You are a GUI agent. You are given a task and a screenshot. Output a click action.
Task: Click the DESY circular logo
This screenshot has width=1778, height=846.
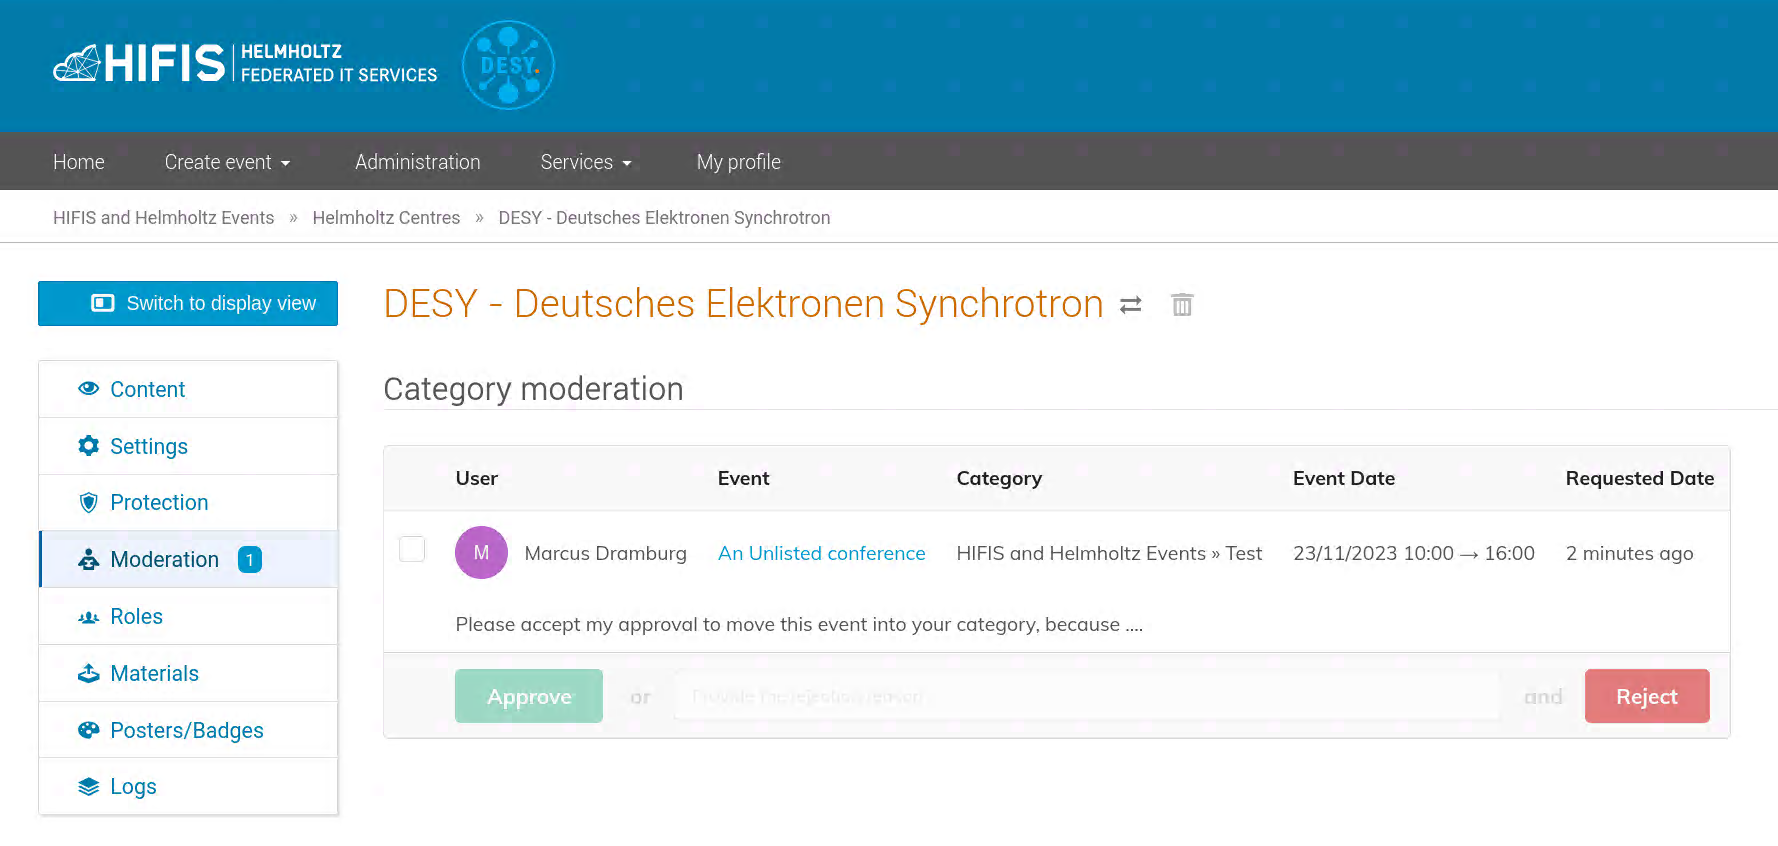pos(508,65)
